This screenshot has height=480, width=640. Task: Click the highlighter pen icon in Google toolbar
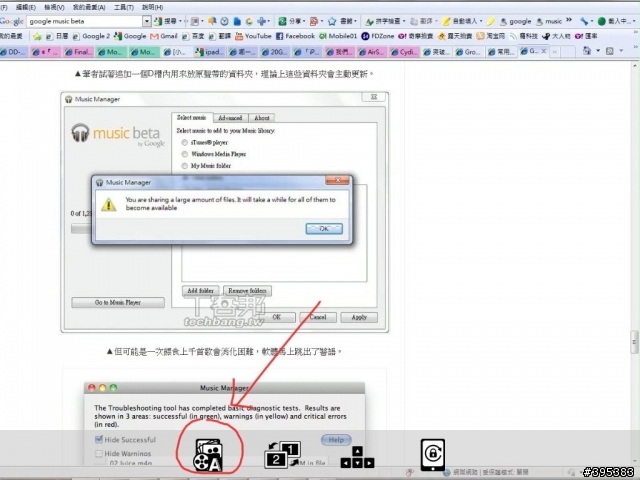tap(491, 21)
